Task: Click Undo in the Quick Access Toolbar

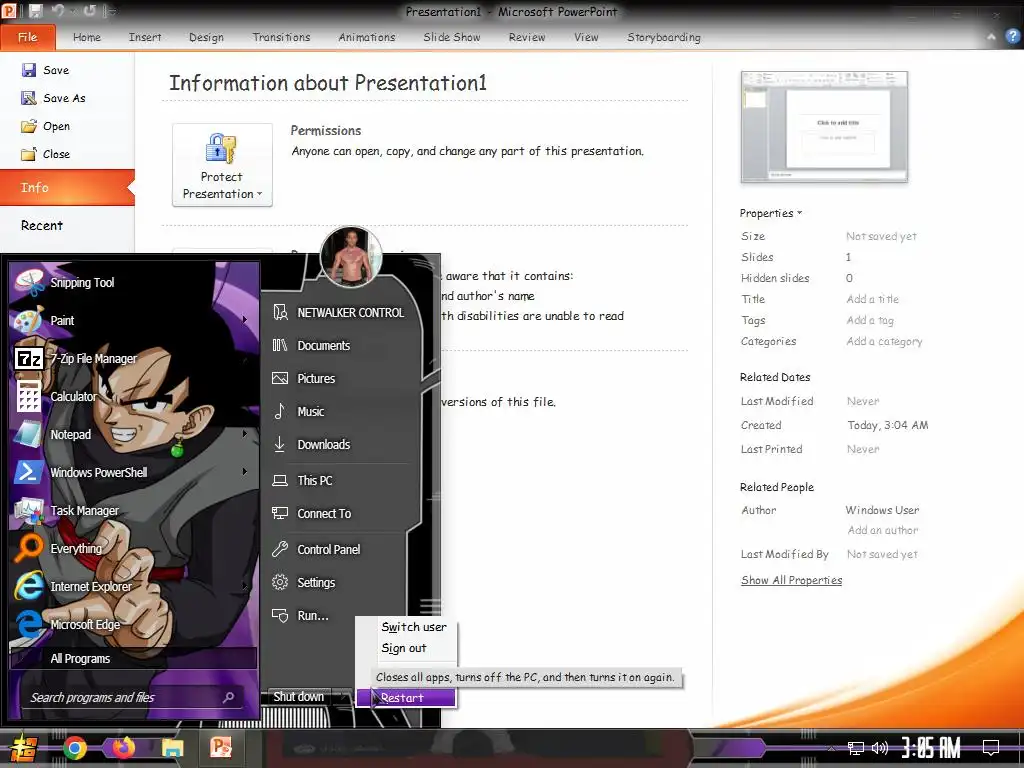Action: (x=58, y=11)
